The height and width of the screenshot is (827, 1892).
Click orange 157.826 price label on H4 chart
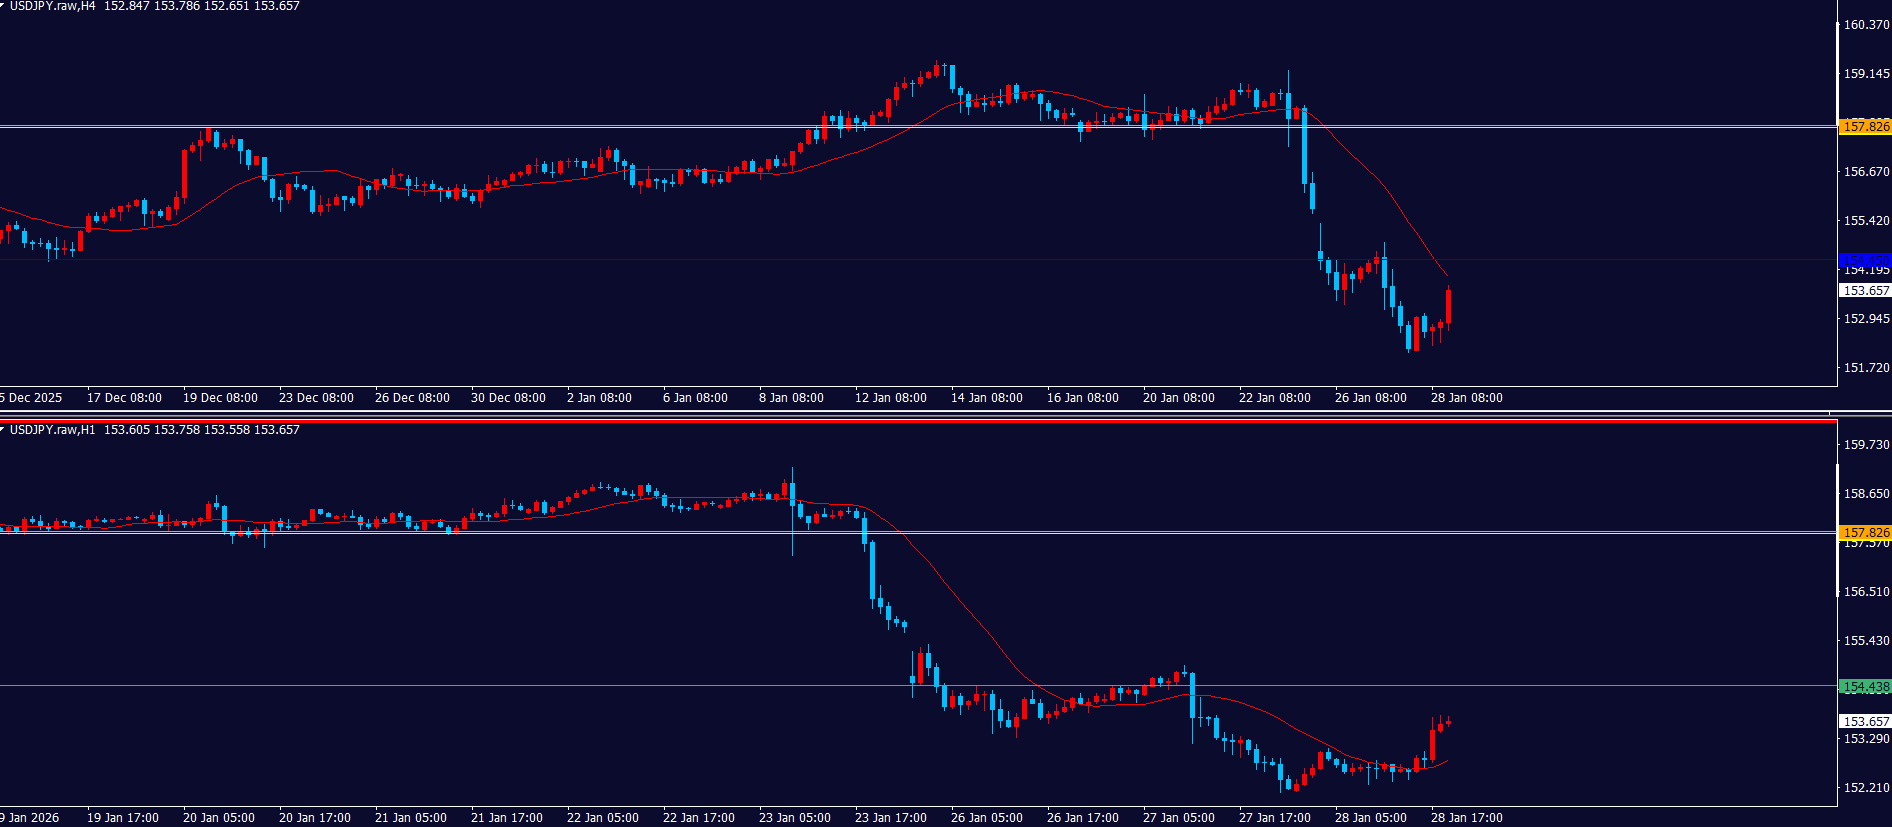[x=1866, y=126]
